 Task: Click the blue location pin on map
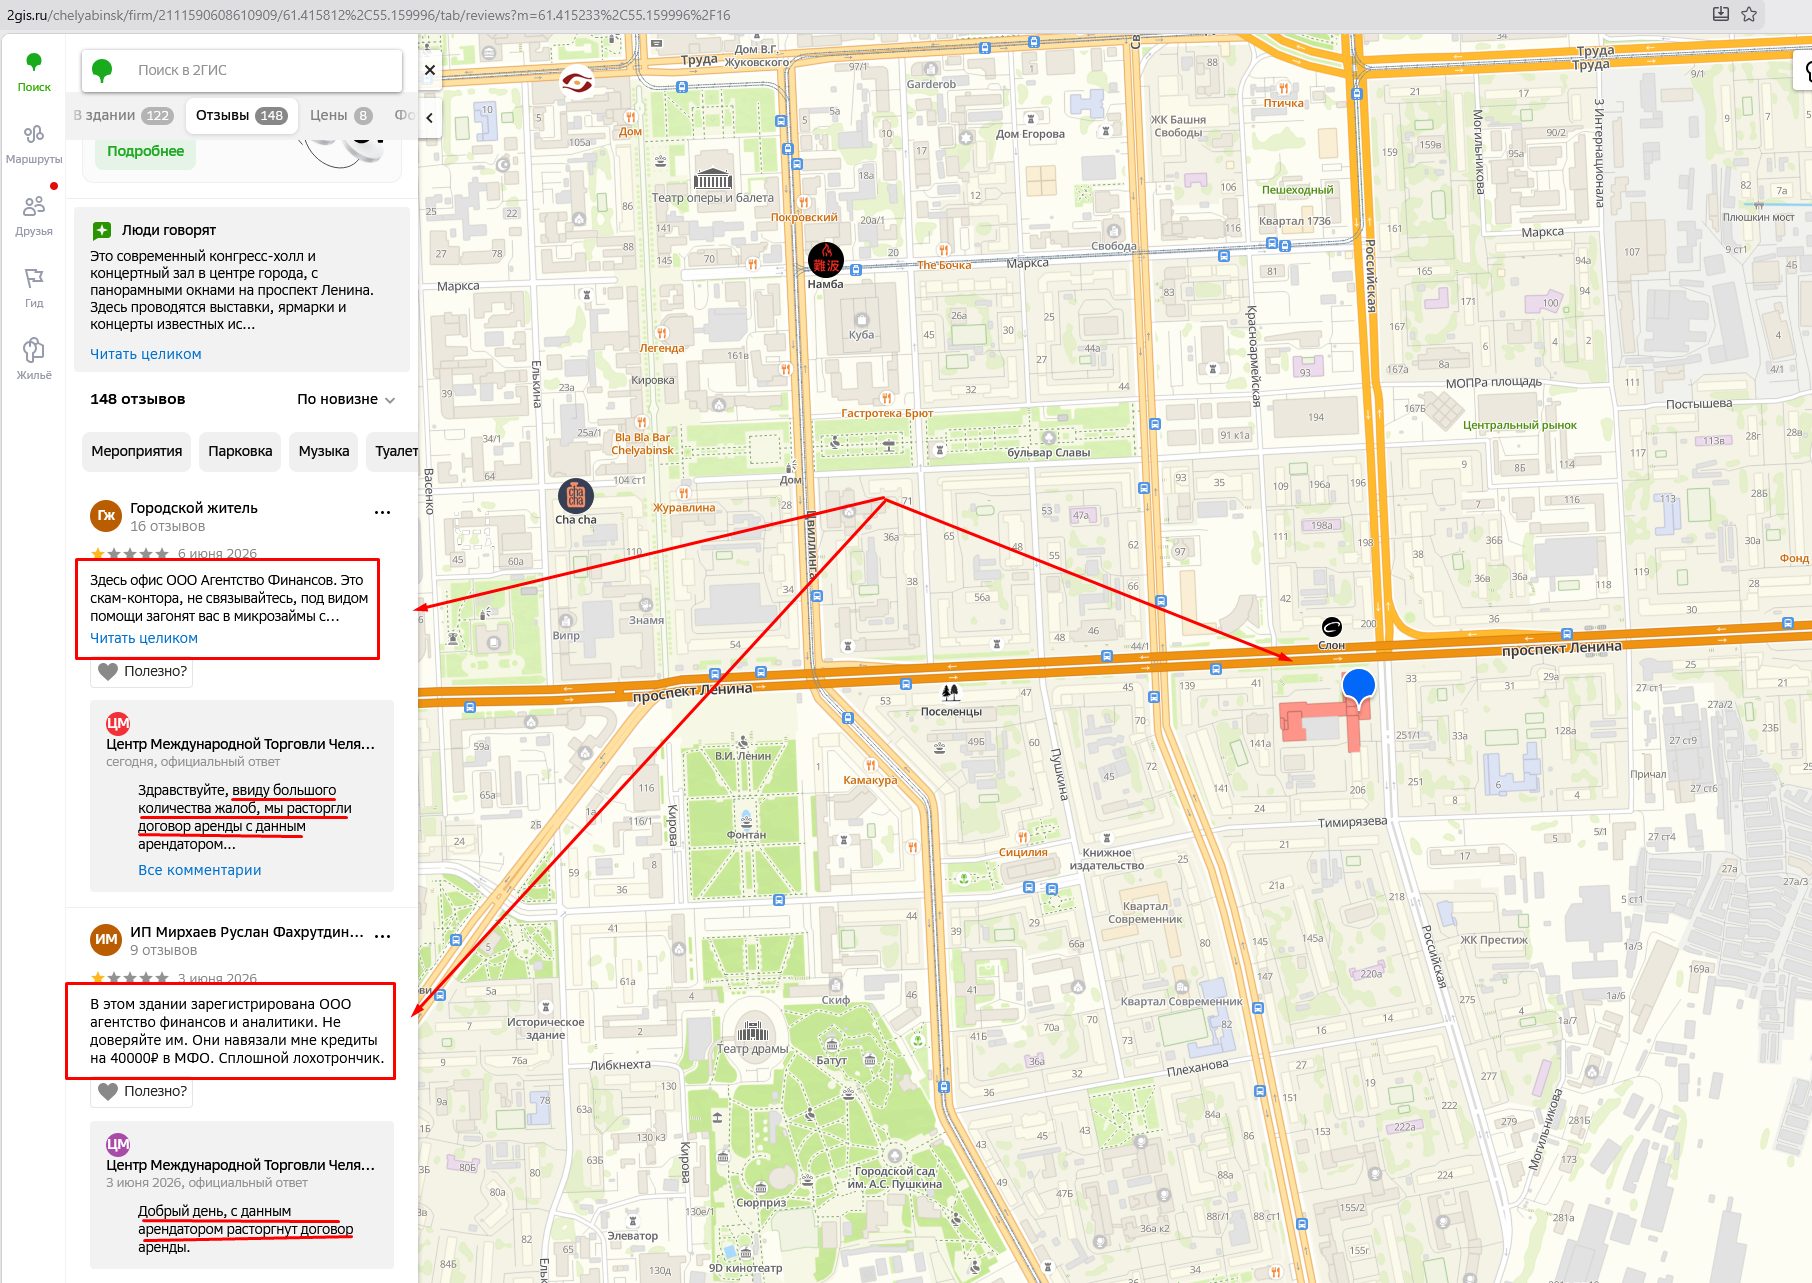tap(1358, 687)
